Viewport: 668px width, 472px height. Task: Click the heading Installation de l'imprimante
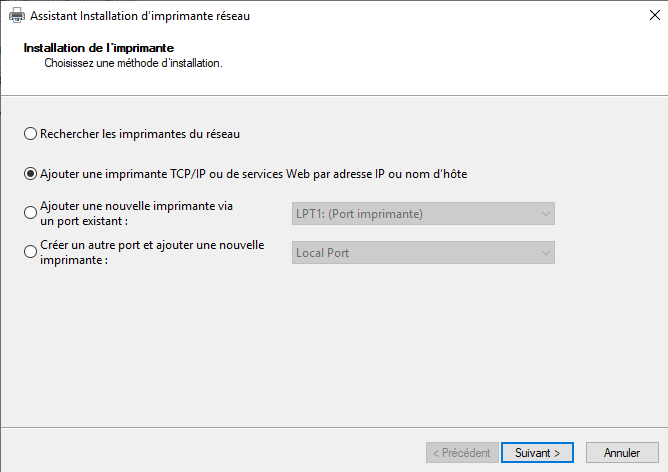(99, 48)
